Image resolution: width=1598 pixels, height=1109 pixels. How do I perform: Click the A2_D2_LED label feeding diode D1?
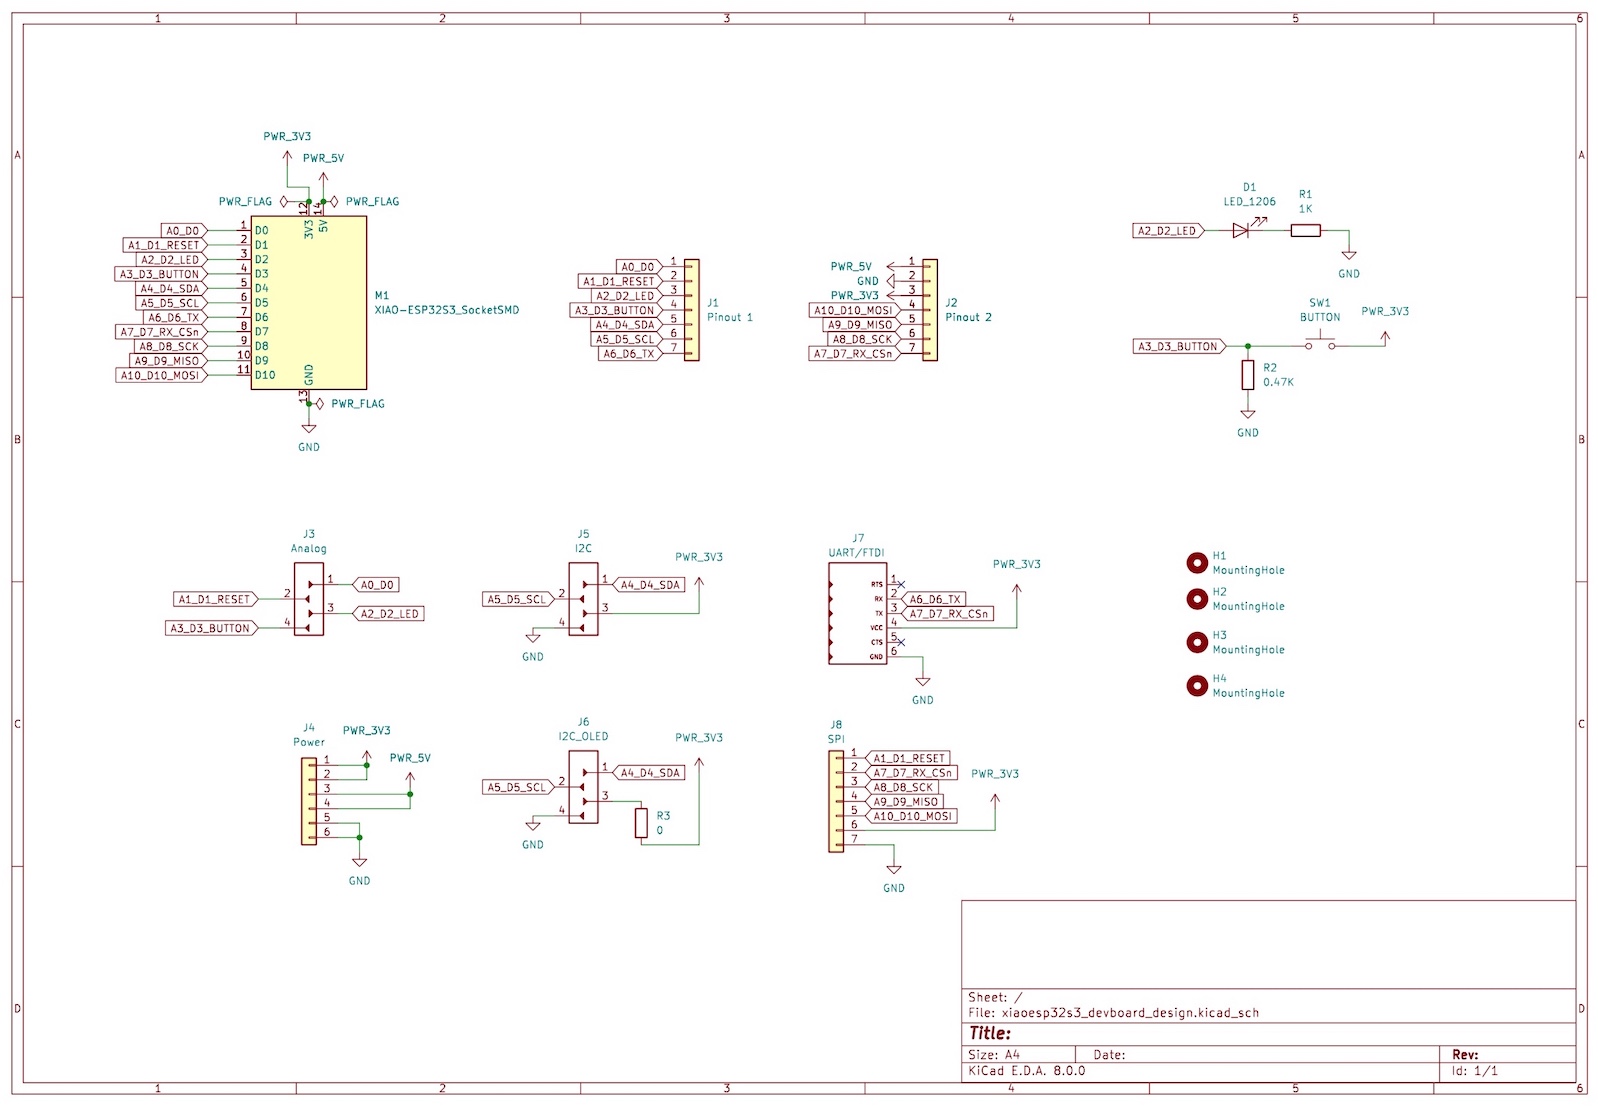1170,230
